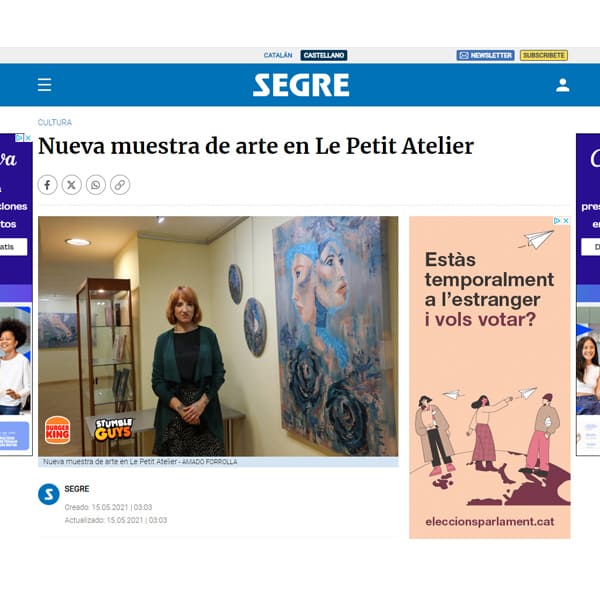Viewport: 600px width, 600px height.
Task: Share article via Facebook icon
Action: coord(47,185)
